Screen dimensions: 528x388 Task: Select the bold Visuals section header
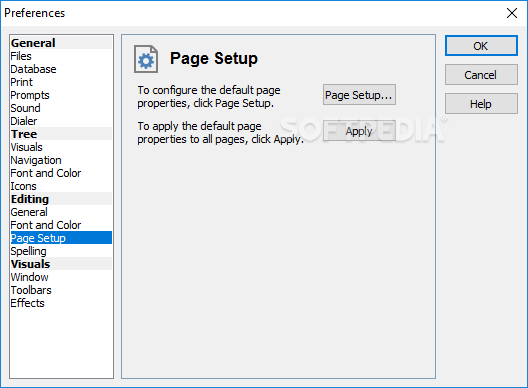[x=61, y=264]
